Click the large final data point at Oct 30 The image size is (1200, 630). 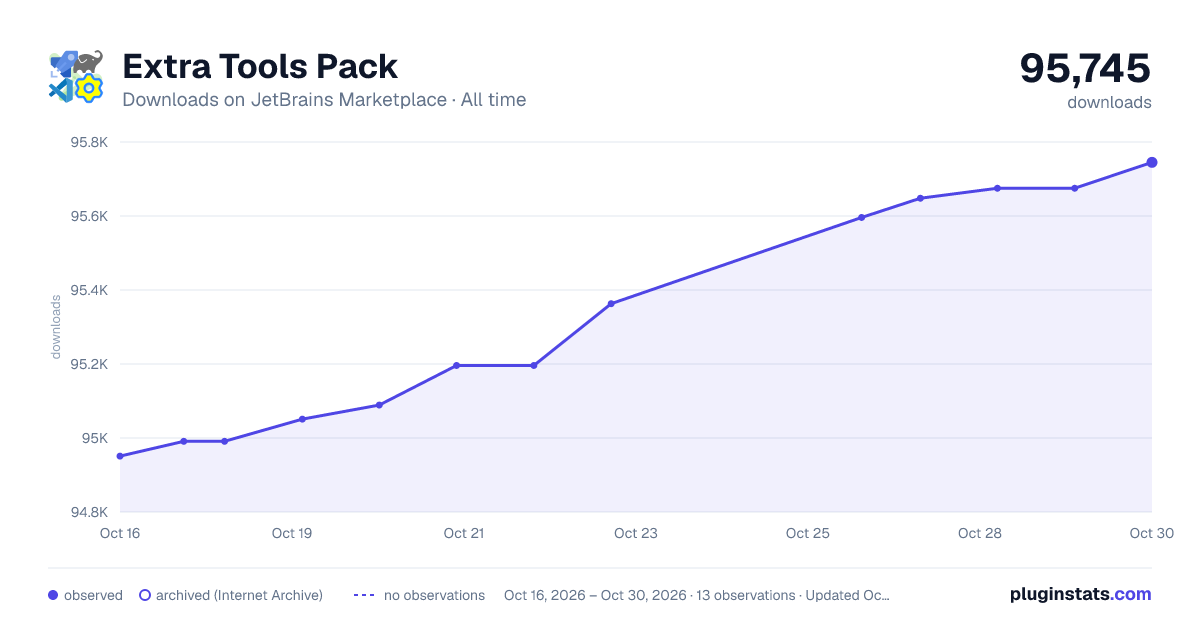pyautogui.click(x=1152, y=162)
